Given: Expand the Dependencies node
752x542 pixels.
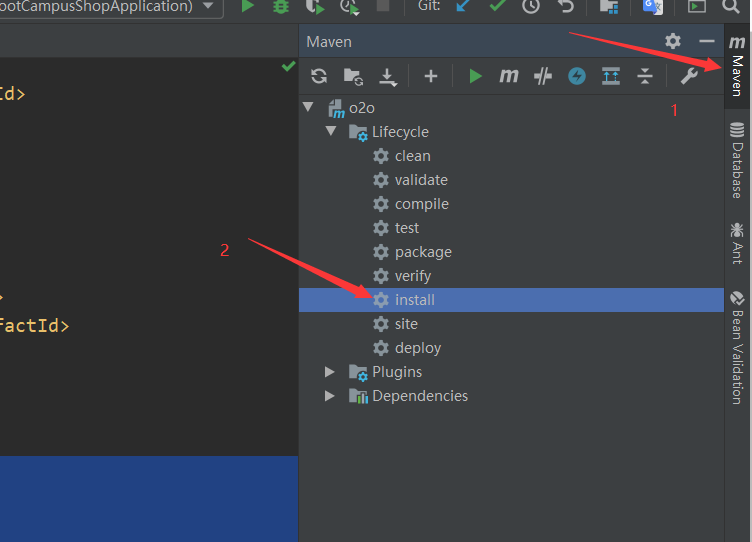Looking at the screenshot, I should coord(329,396).
